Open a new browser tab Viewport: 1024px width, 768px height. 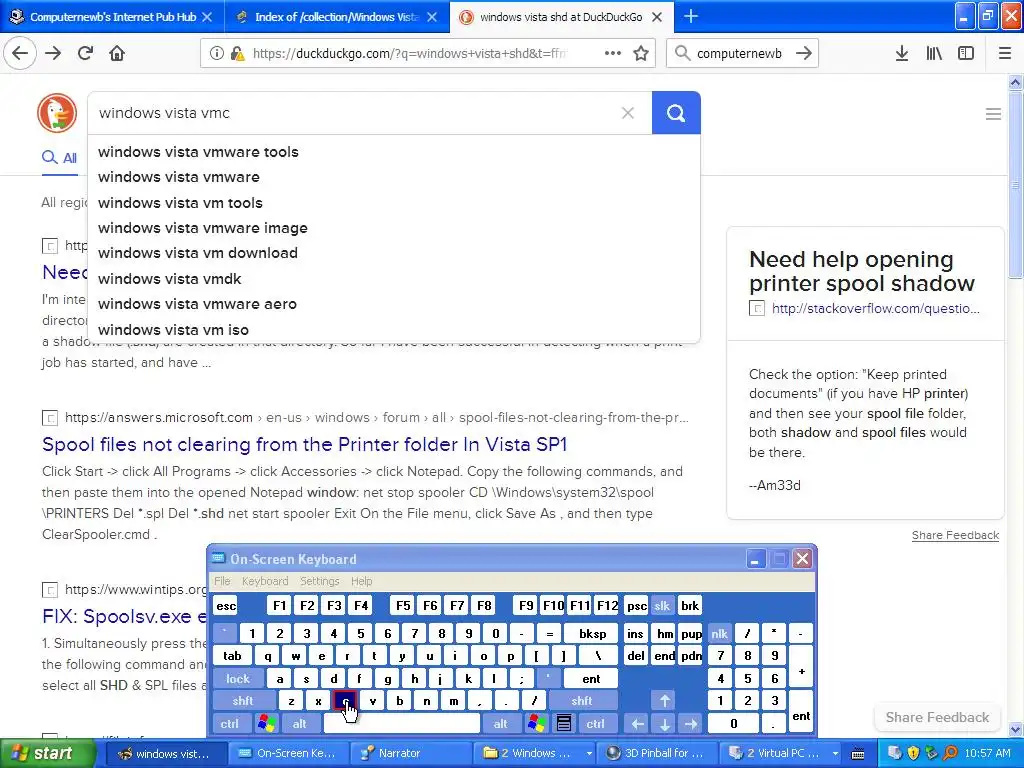click(690, 16)
